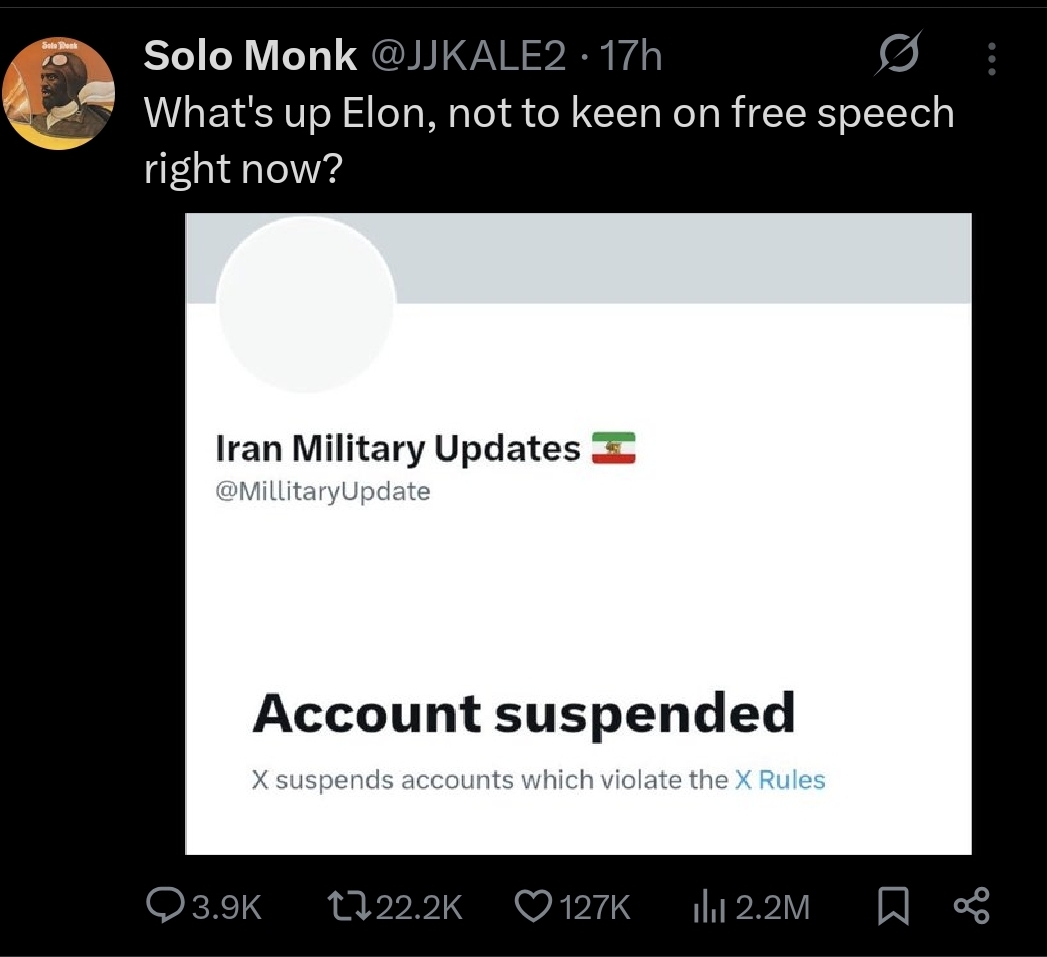Click the share icon on the tweet

click(x=971, y=906)
